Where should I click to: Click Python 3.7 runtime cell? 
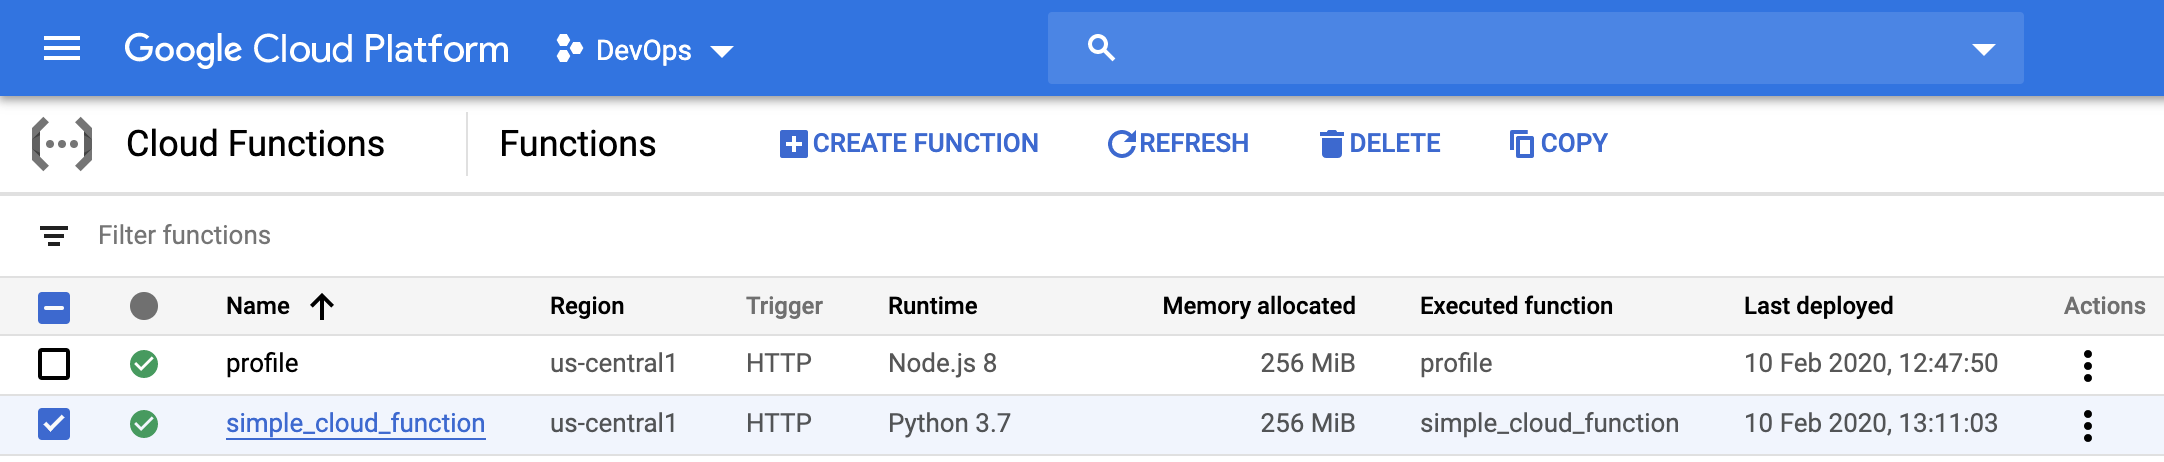click(x=949, y=424)
